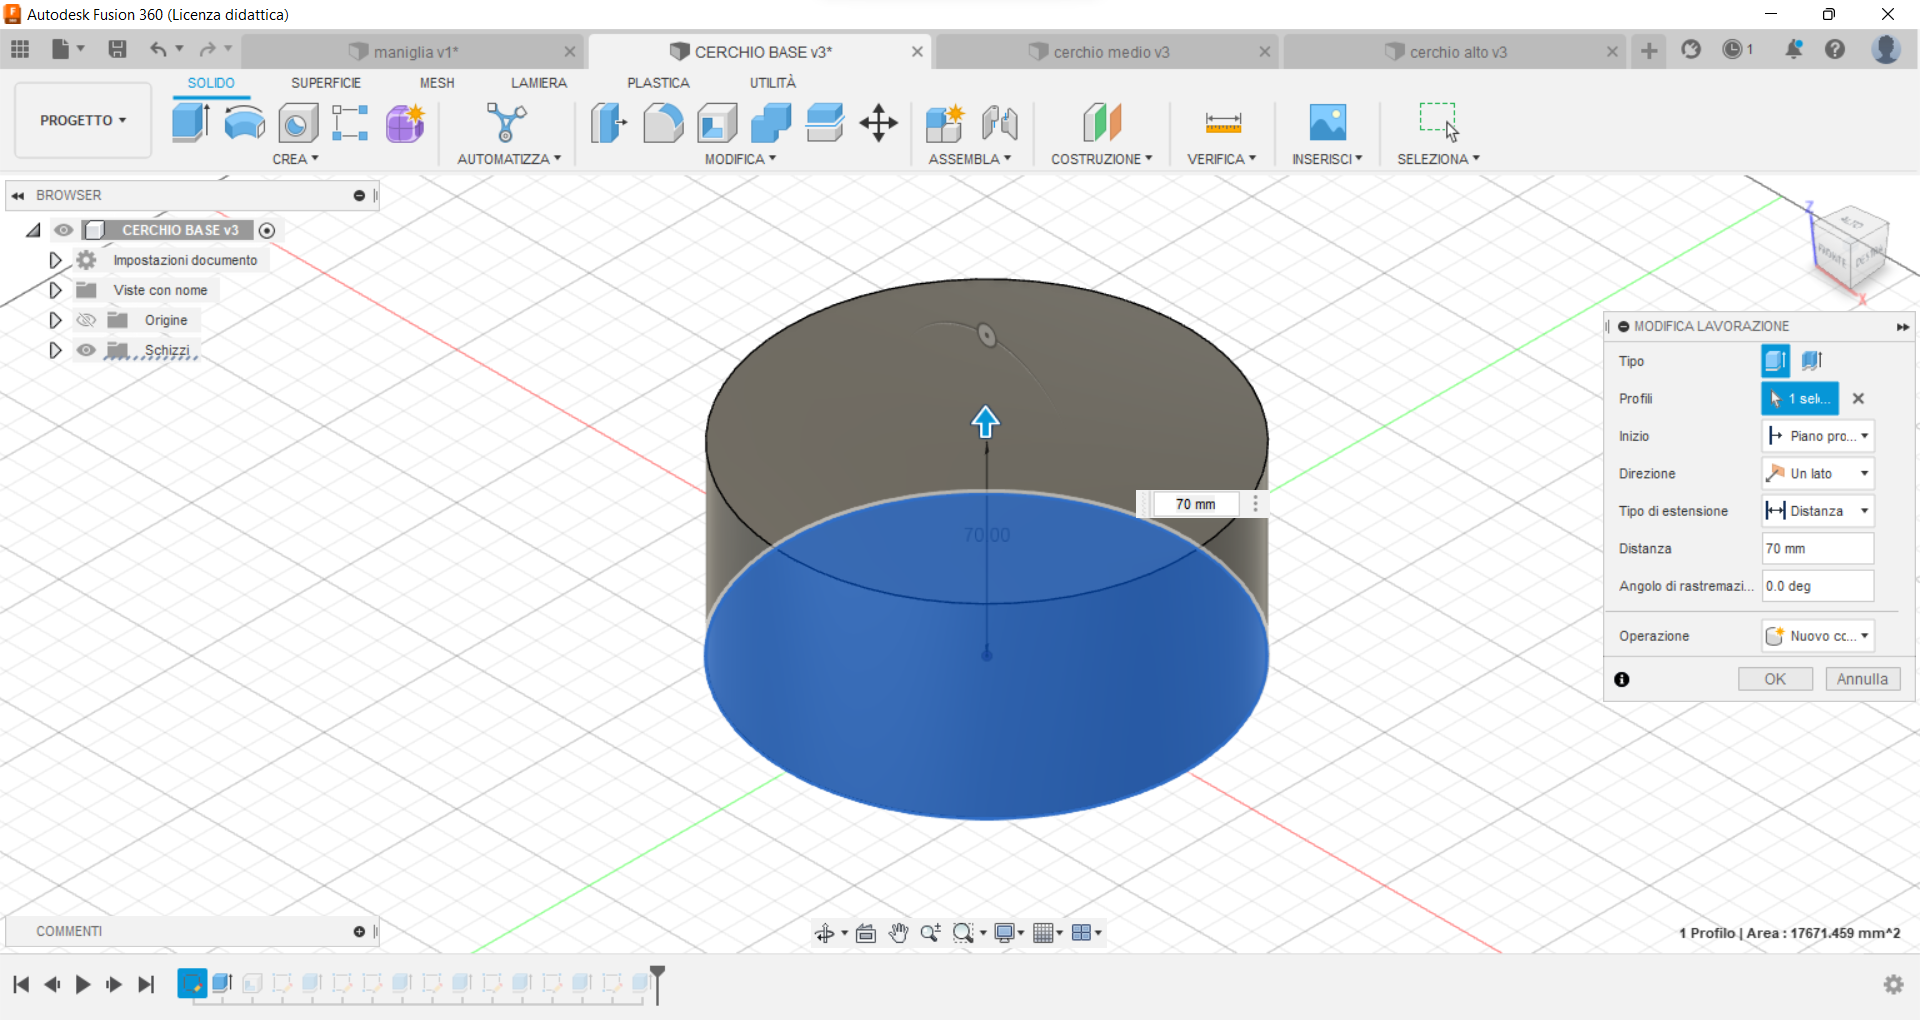
Task: Open the CREA menu label
Action: click(x=295, y=159)
